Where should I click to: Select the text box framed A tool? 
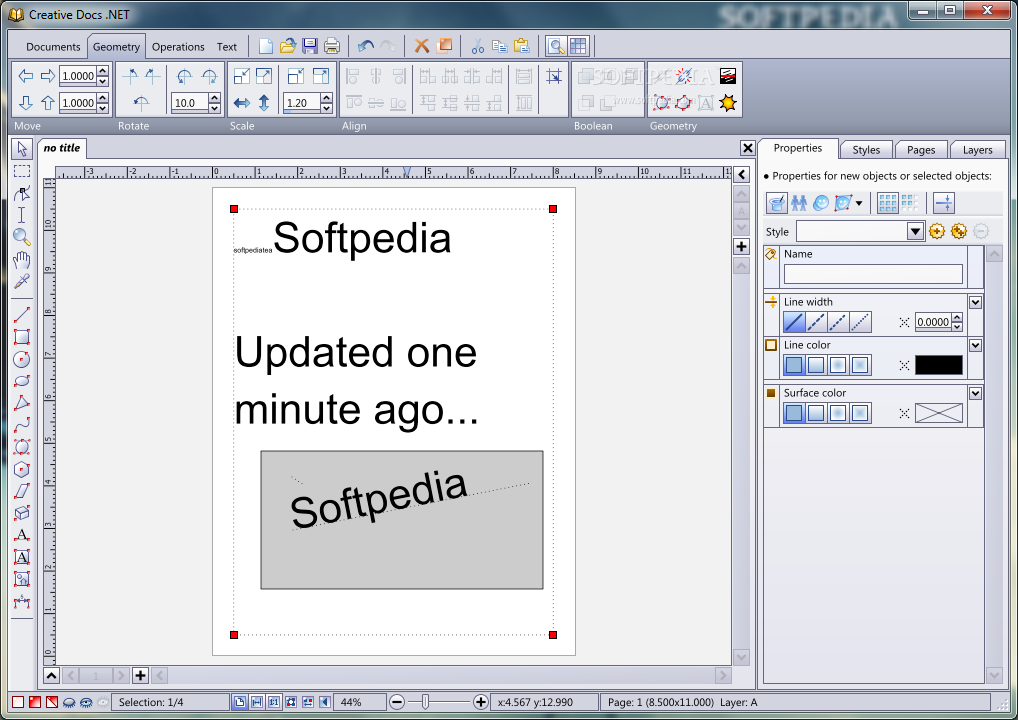[x=22, y=557]
